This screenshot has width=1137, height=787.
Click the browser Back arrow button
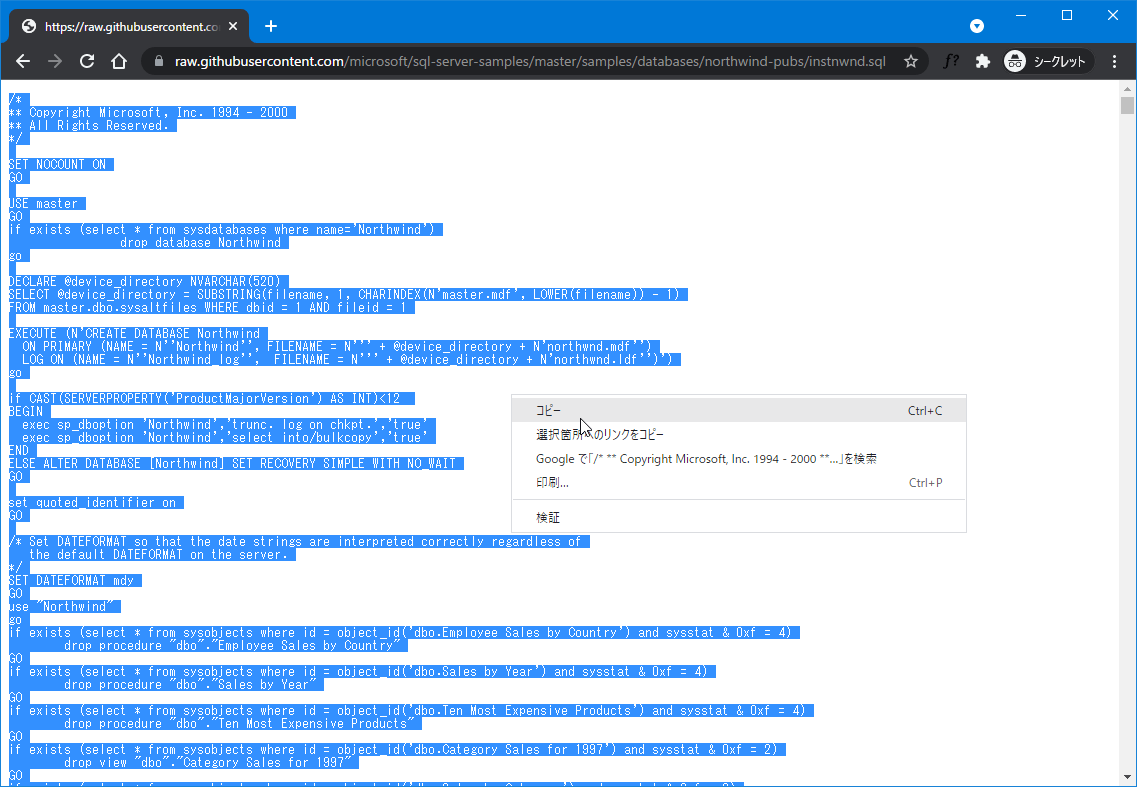pyautogui.click(x=23, y=61)
